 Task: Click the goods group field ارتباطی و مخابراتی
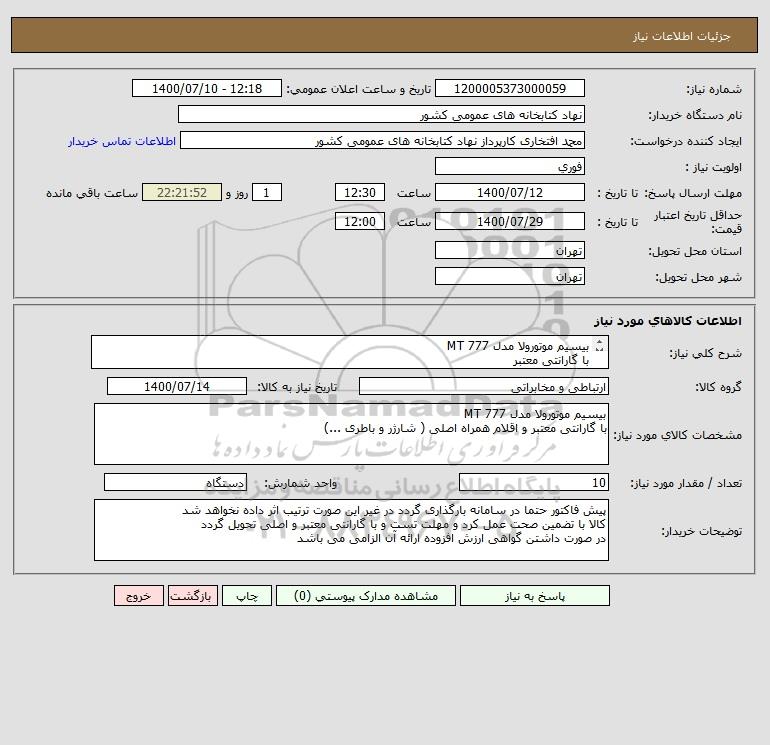[484, 386]
